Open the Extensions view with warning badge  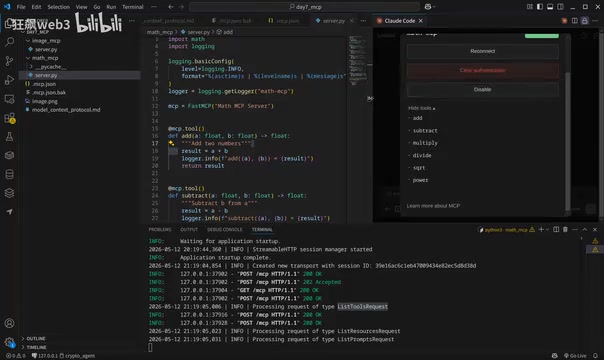click(9, 118)
